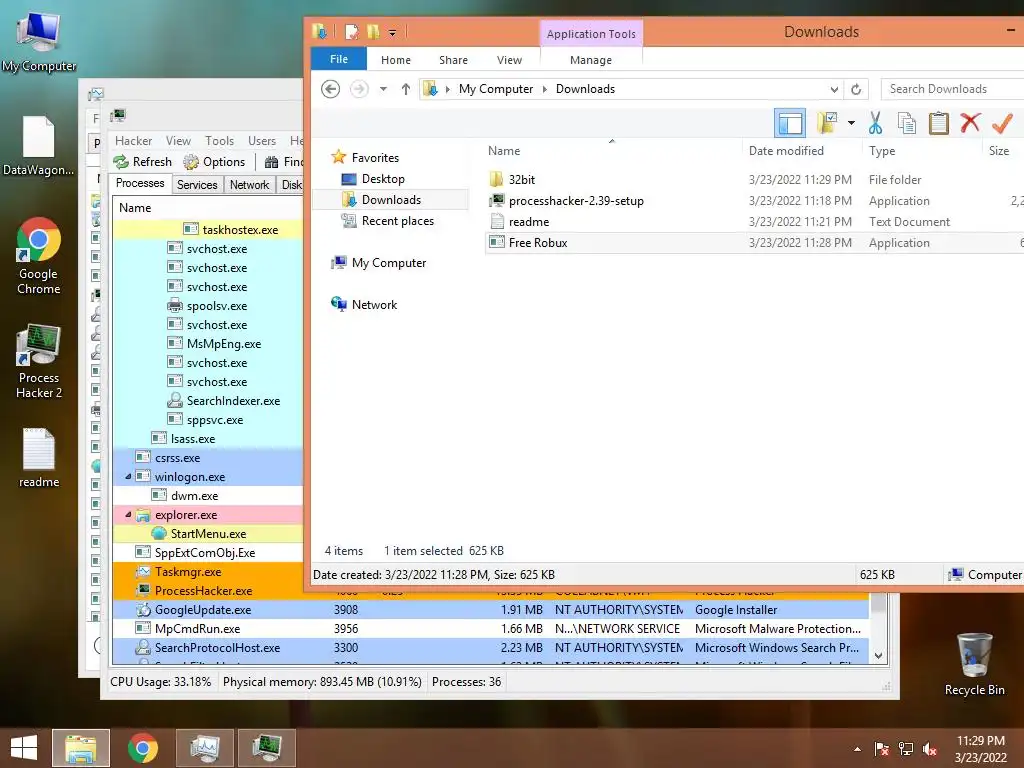Switch to Services tab in Process Hacker
The width and height of the screenshot is (1024, 768).
(197, 185)
